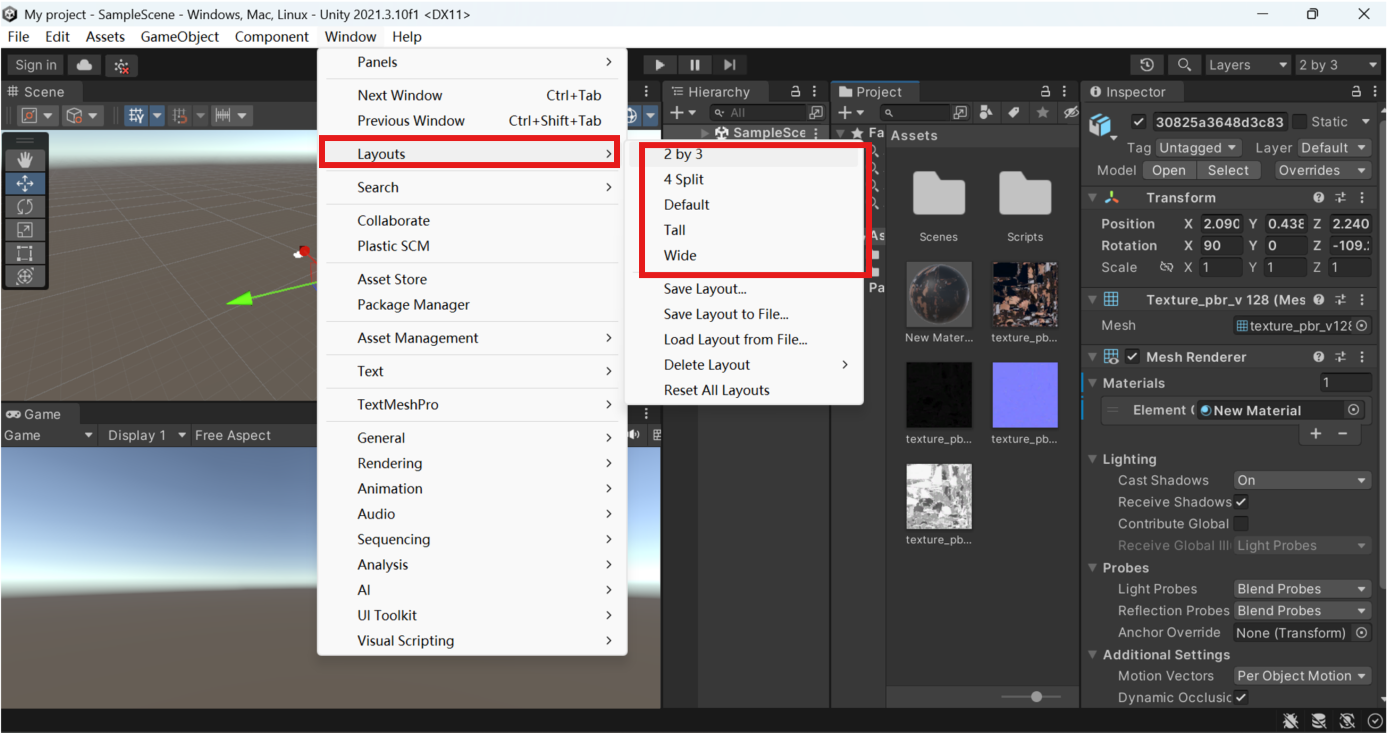Click the ruler snapping icon in Scene toolbar
This screenshot has width=1387, height=733.
click(x=223, y=116)
